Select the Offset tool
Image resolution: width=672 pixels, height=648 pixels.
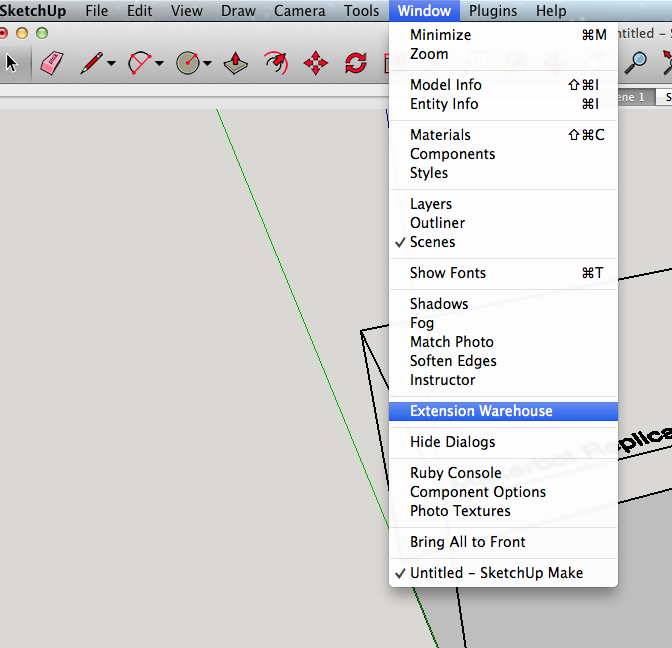tap(276, 63)
